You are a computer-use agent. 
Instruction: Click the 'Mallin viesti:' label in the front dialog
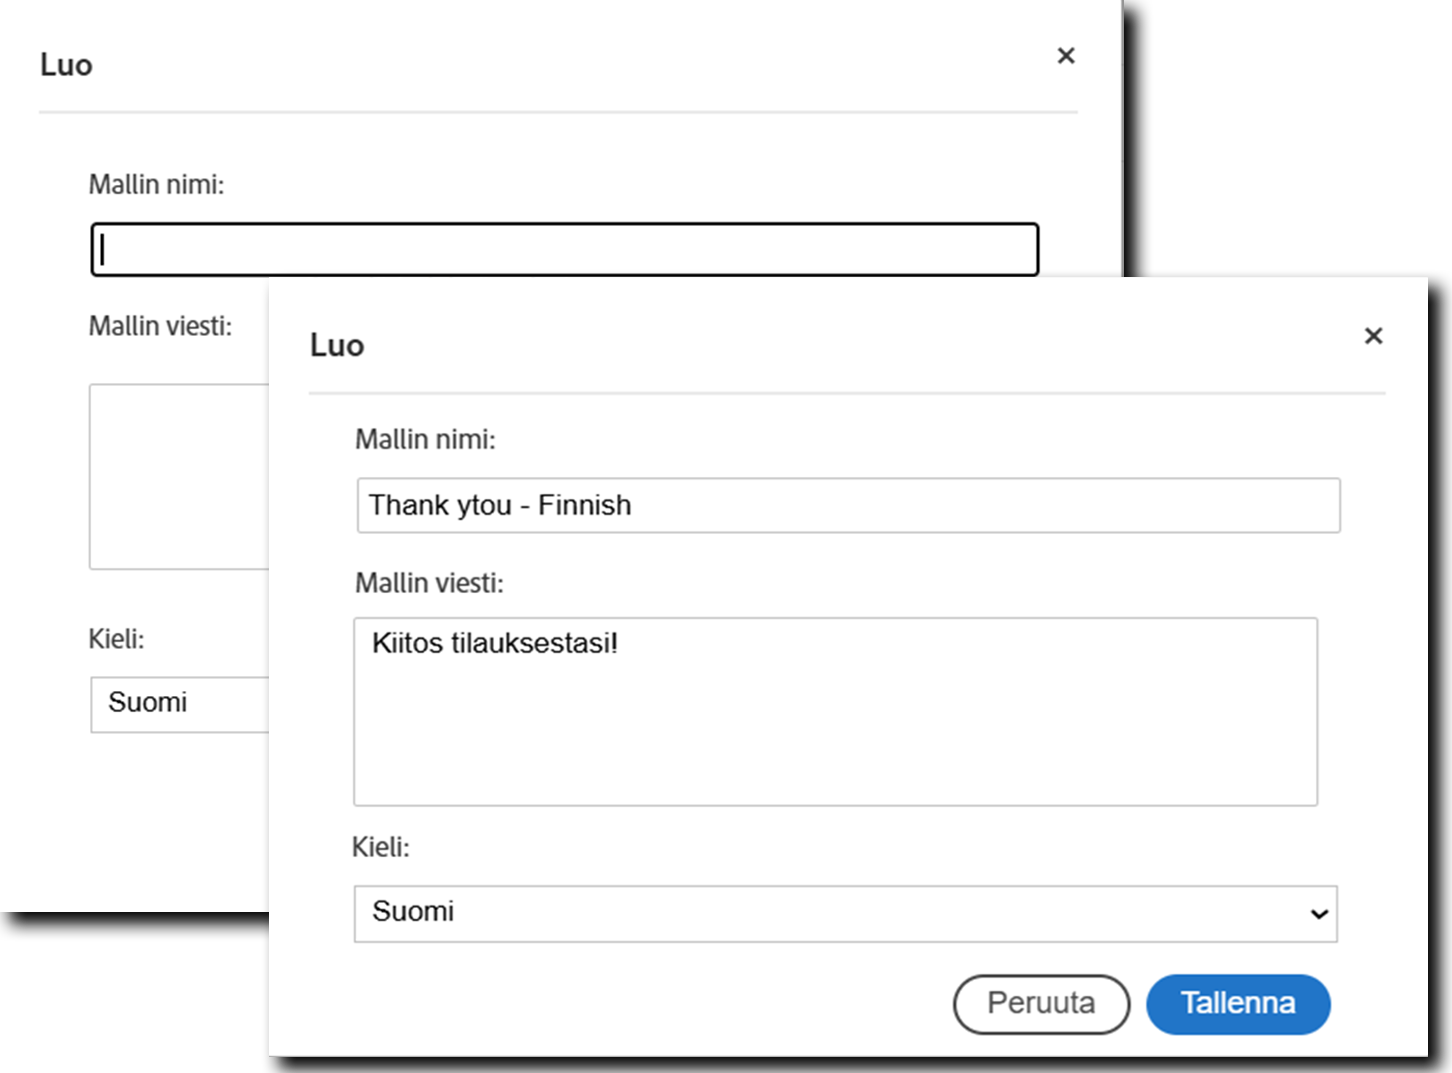429,583
